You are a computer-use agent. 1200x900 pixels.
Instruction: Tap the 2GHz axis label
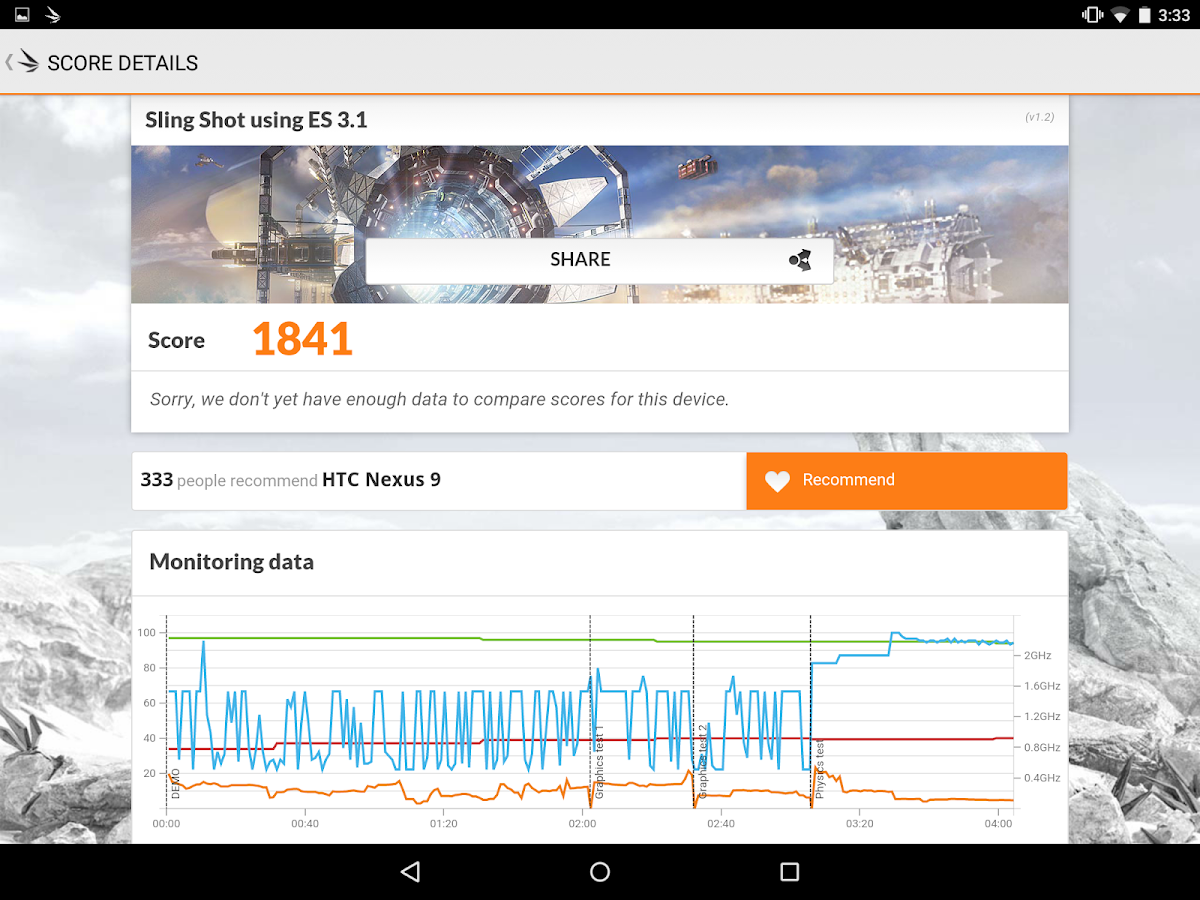[x=1038, y=656]
